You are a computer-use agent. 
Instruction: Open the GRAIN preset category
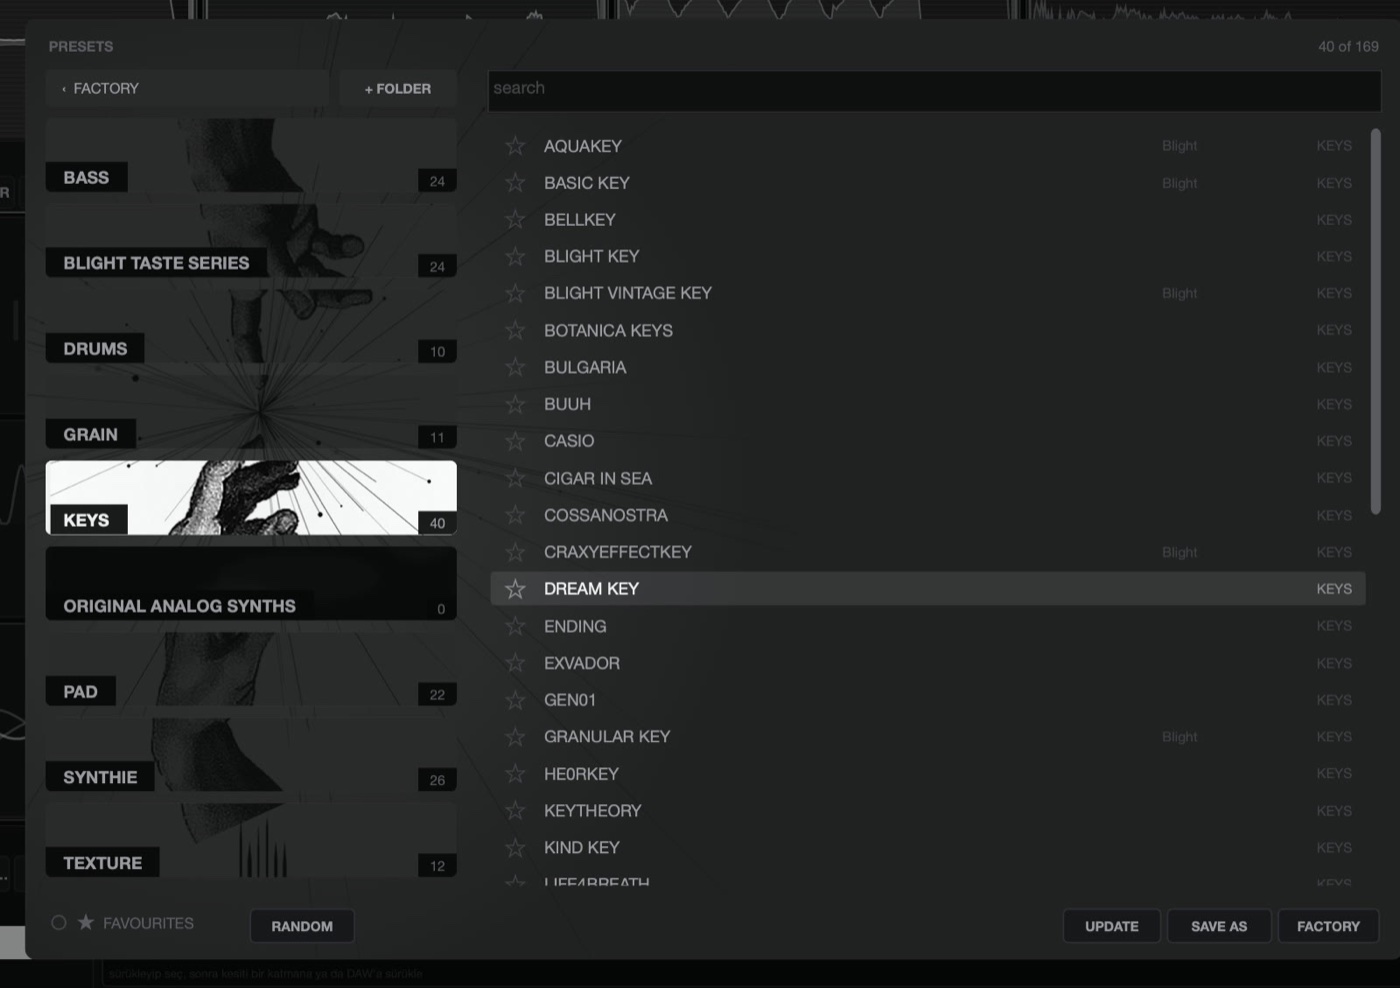coord(251,413)
